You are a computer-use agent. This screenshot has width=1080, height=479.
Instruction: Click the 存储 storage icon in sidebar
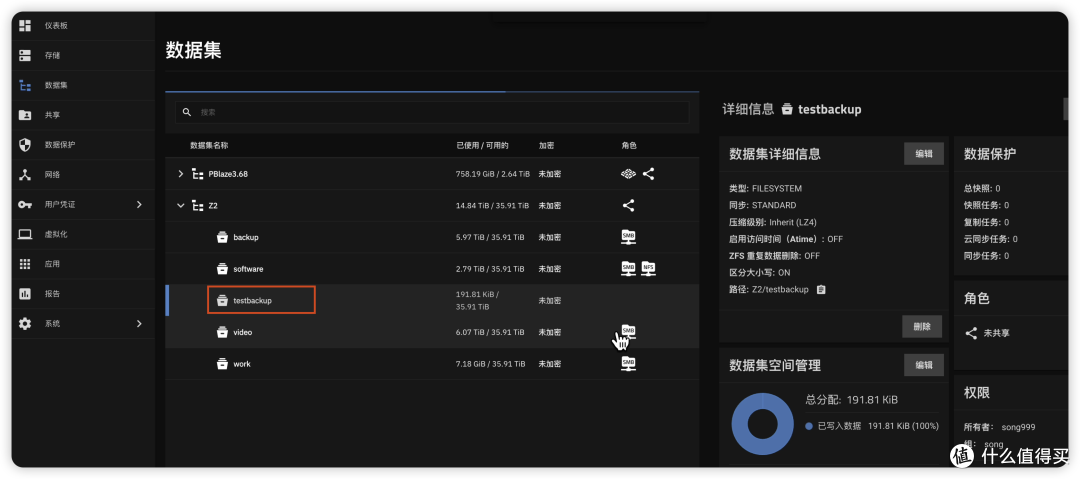[x=25, y=55]
